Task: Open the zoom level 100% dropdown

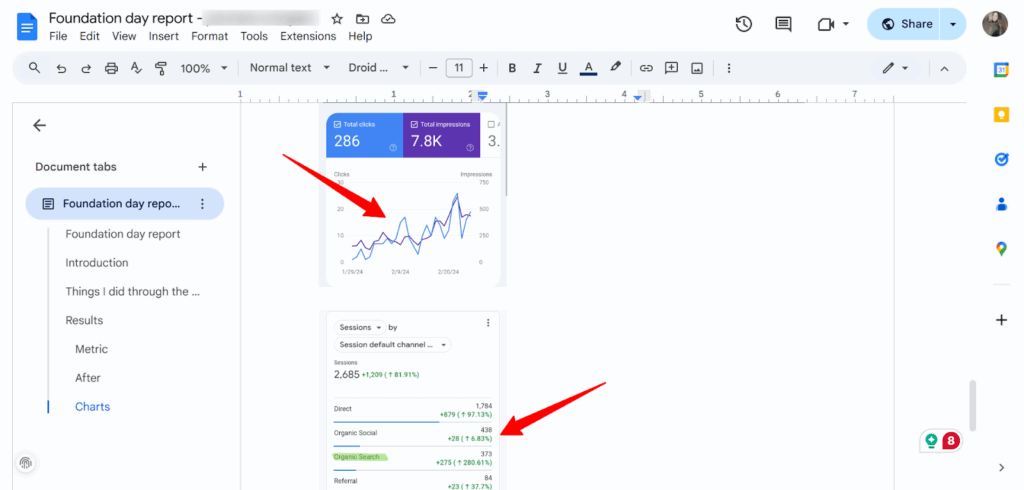Action: pyautogui.click(x=204, y=68)
